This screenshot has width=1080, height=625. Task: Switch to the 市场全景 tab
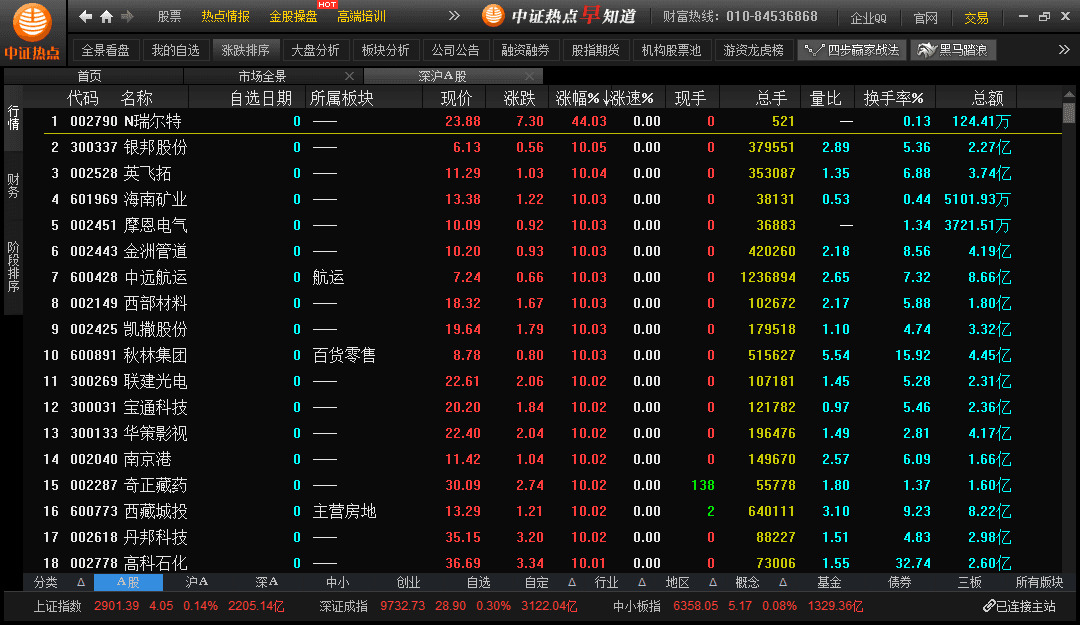point(262,76)
